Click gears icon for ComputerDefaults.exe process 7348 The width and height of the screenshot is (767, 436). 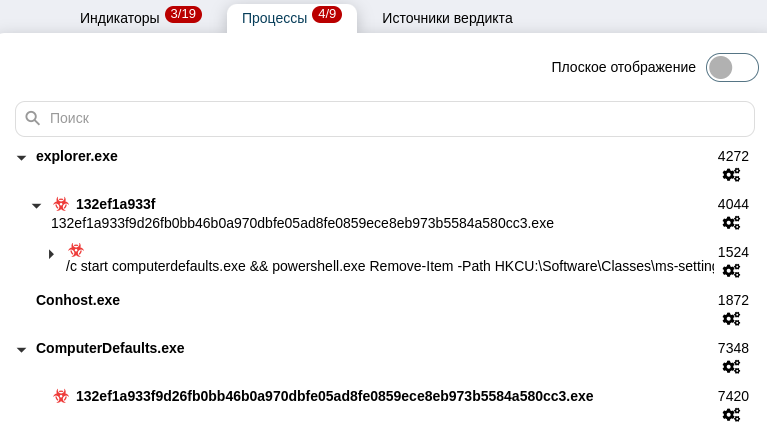[x=731, y=367]
